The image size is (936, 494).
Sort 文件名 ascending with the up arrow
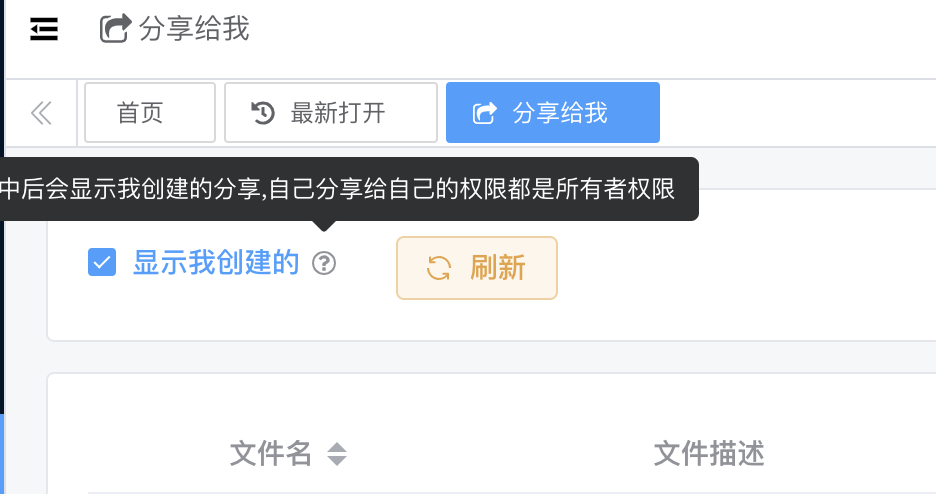pyautogui.click(x=337, y=447)
